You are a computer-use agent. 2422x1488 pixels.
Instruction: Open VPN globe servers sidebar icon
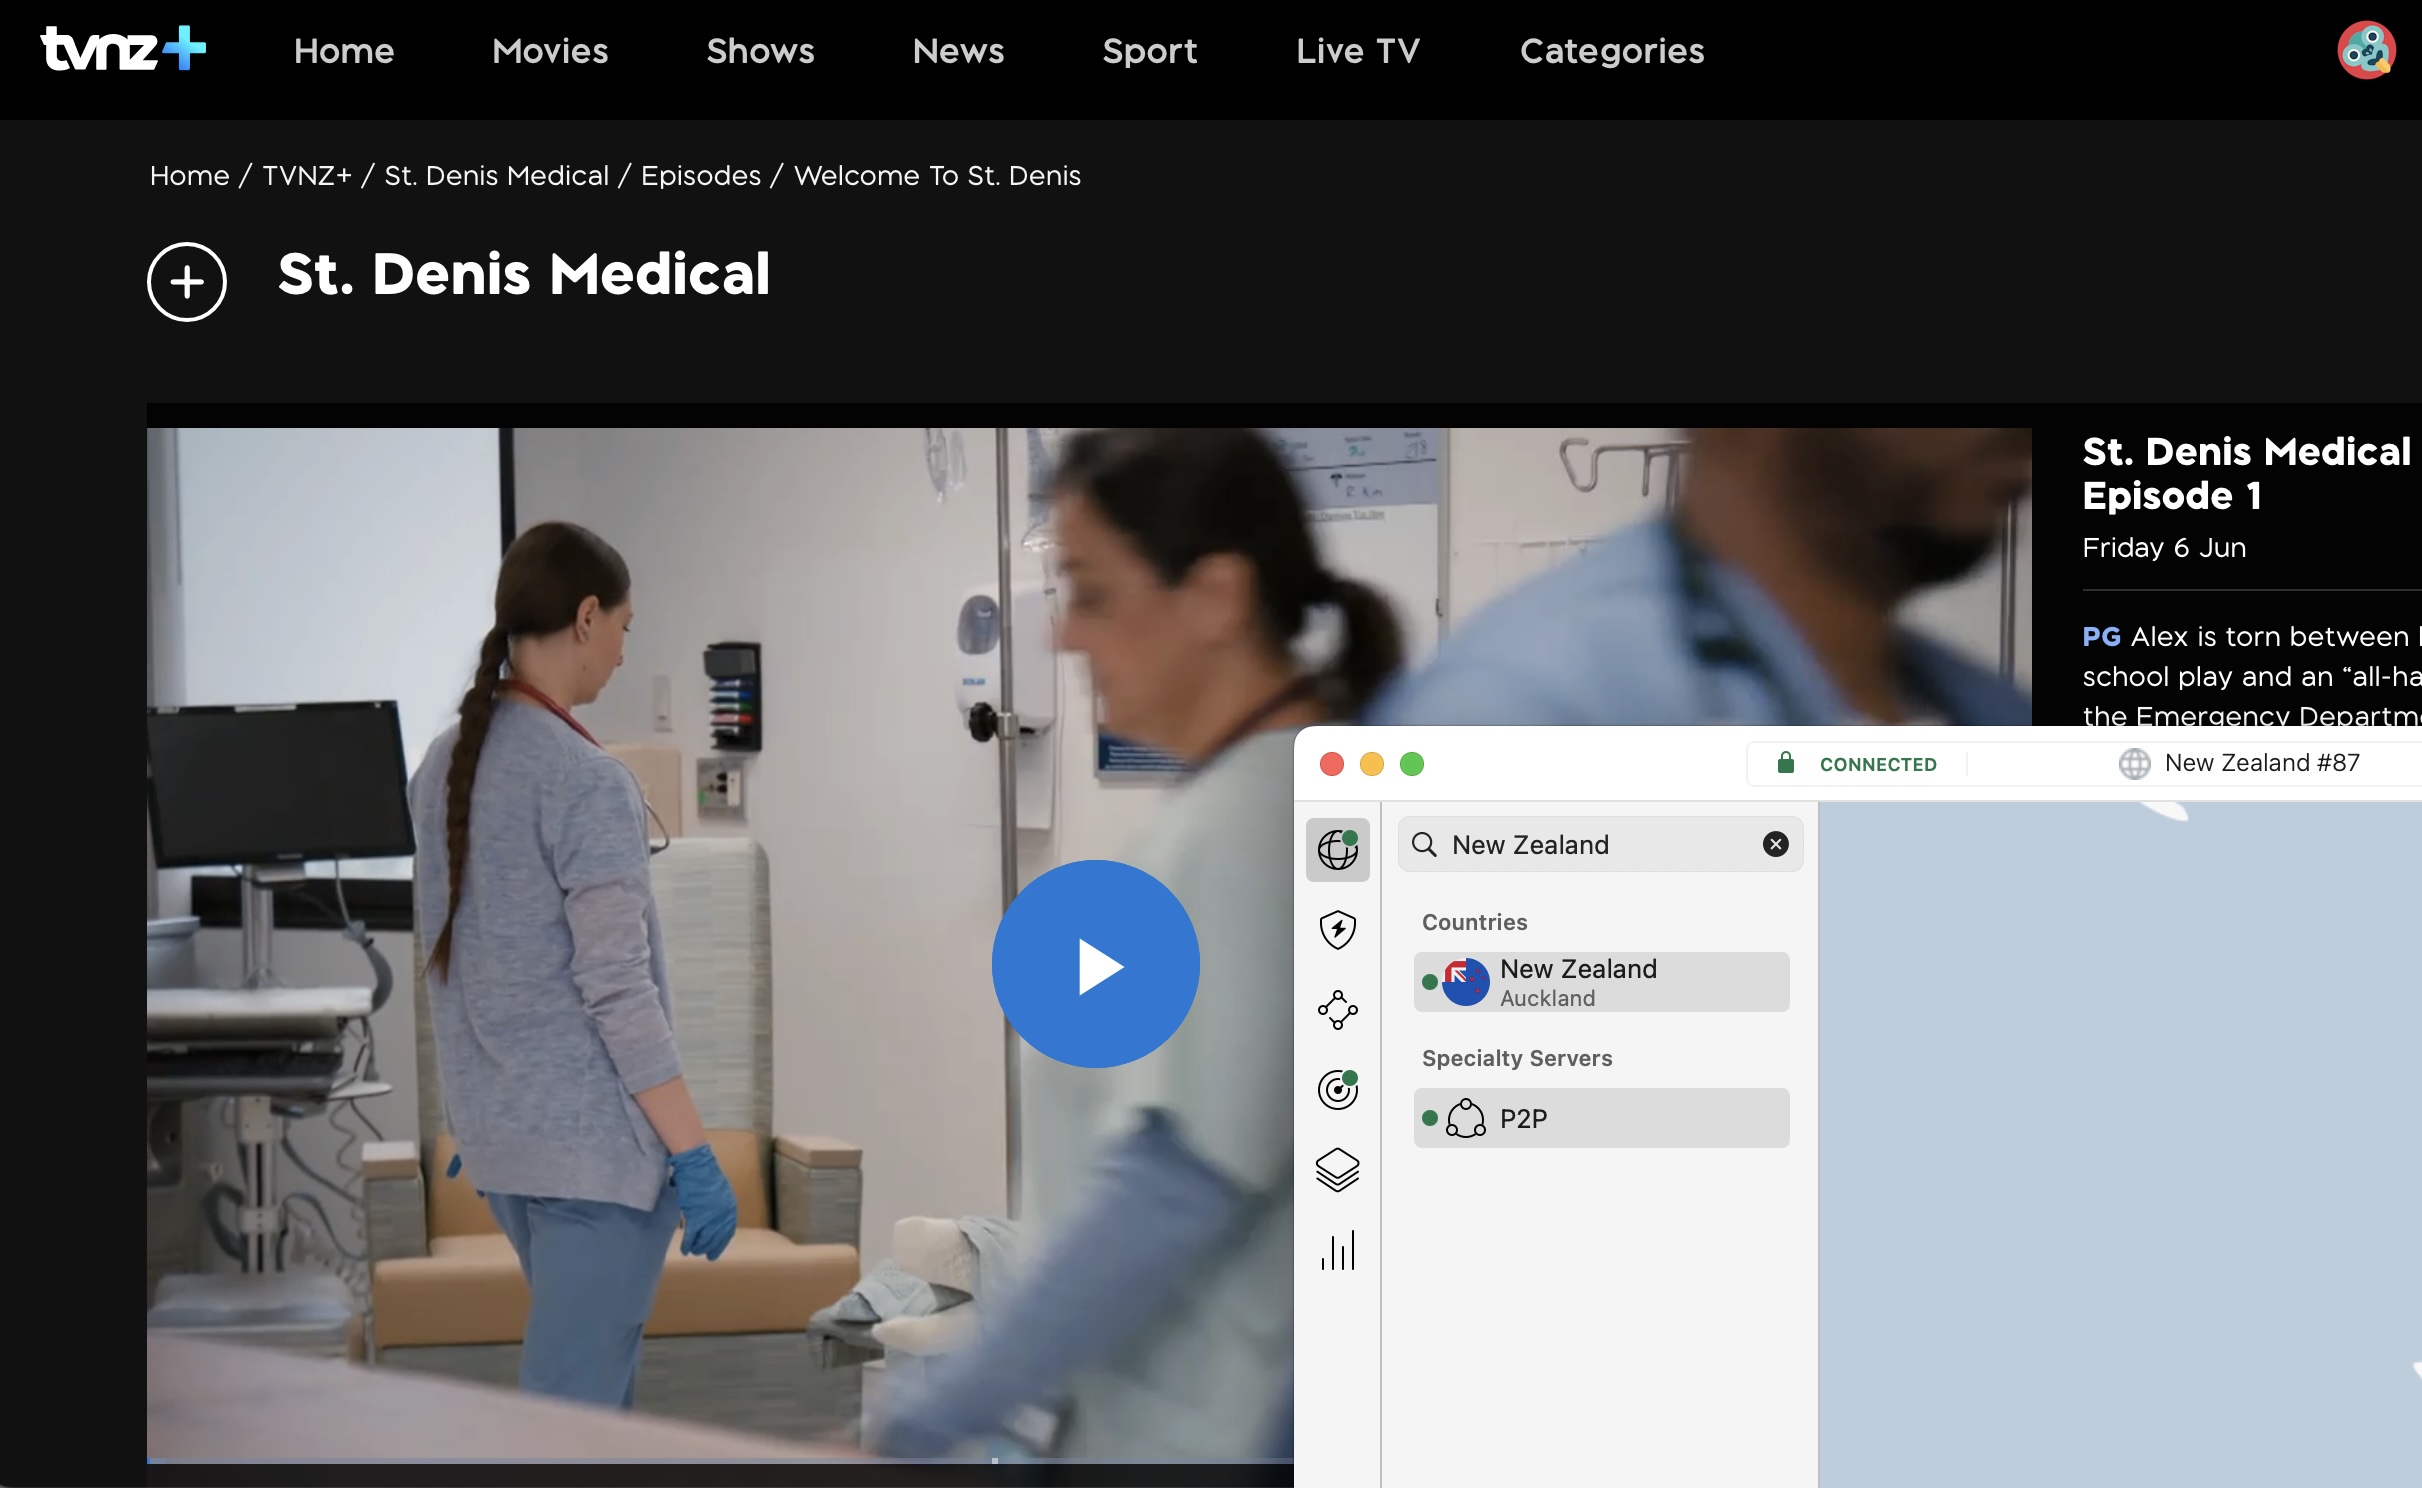coord(1337,850)
